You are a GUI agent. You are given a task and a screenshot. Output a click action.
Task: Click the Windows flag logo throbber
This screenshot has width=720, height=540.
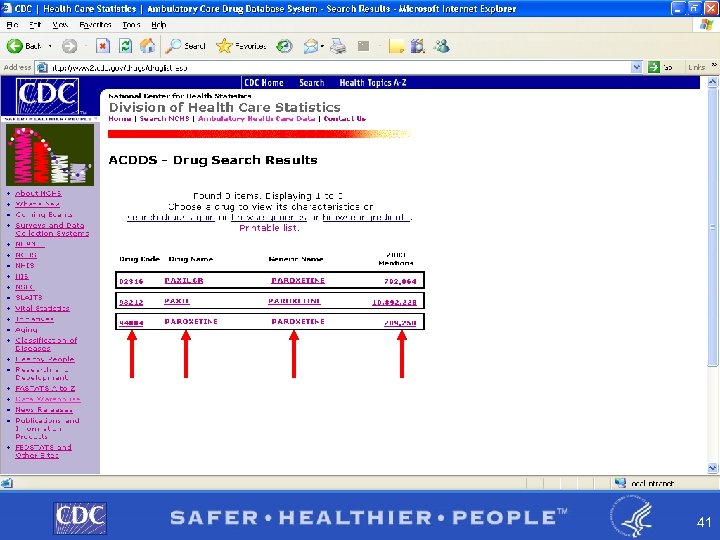pos(707,25)
